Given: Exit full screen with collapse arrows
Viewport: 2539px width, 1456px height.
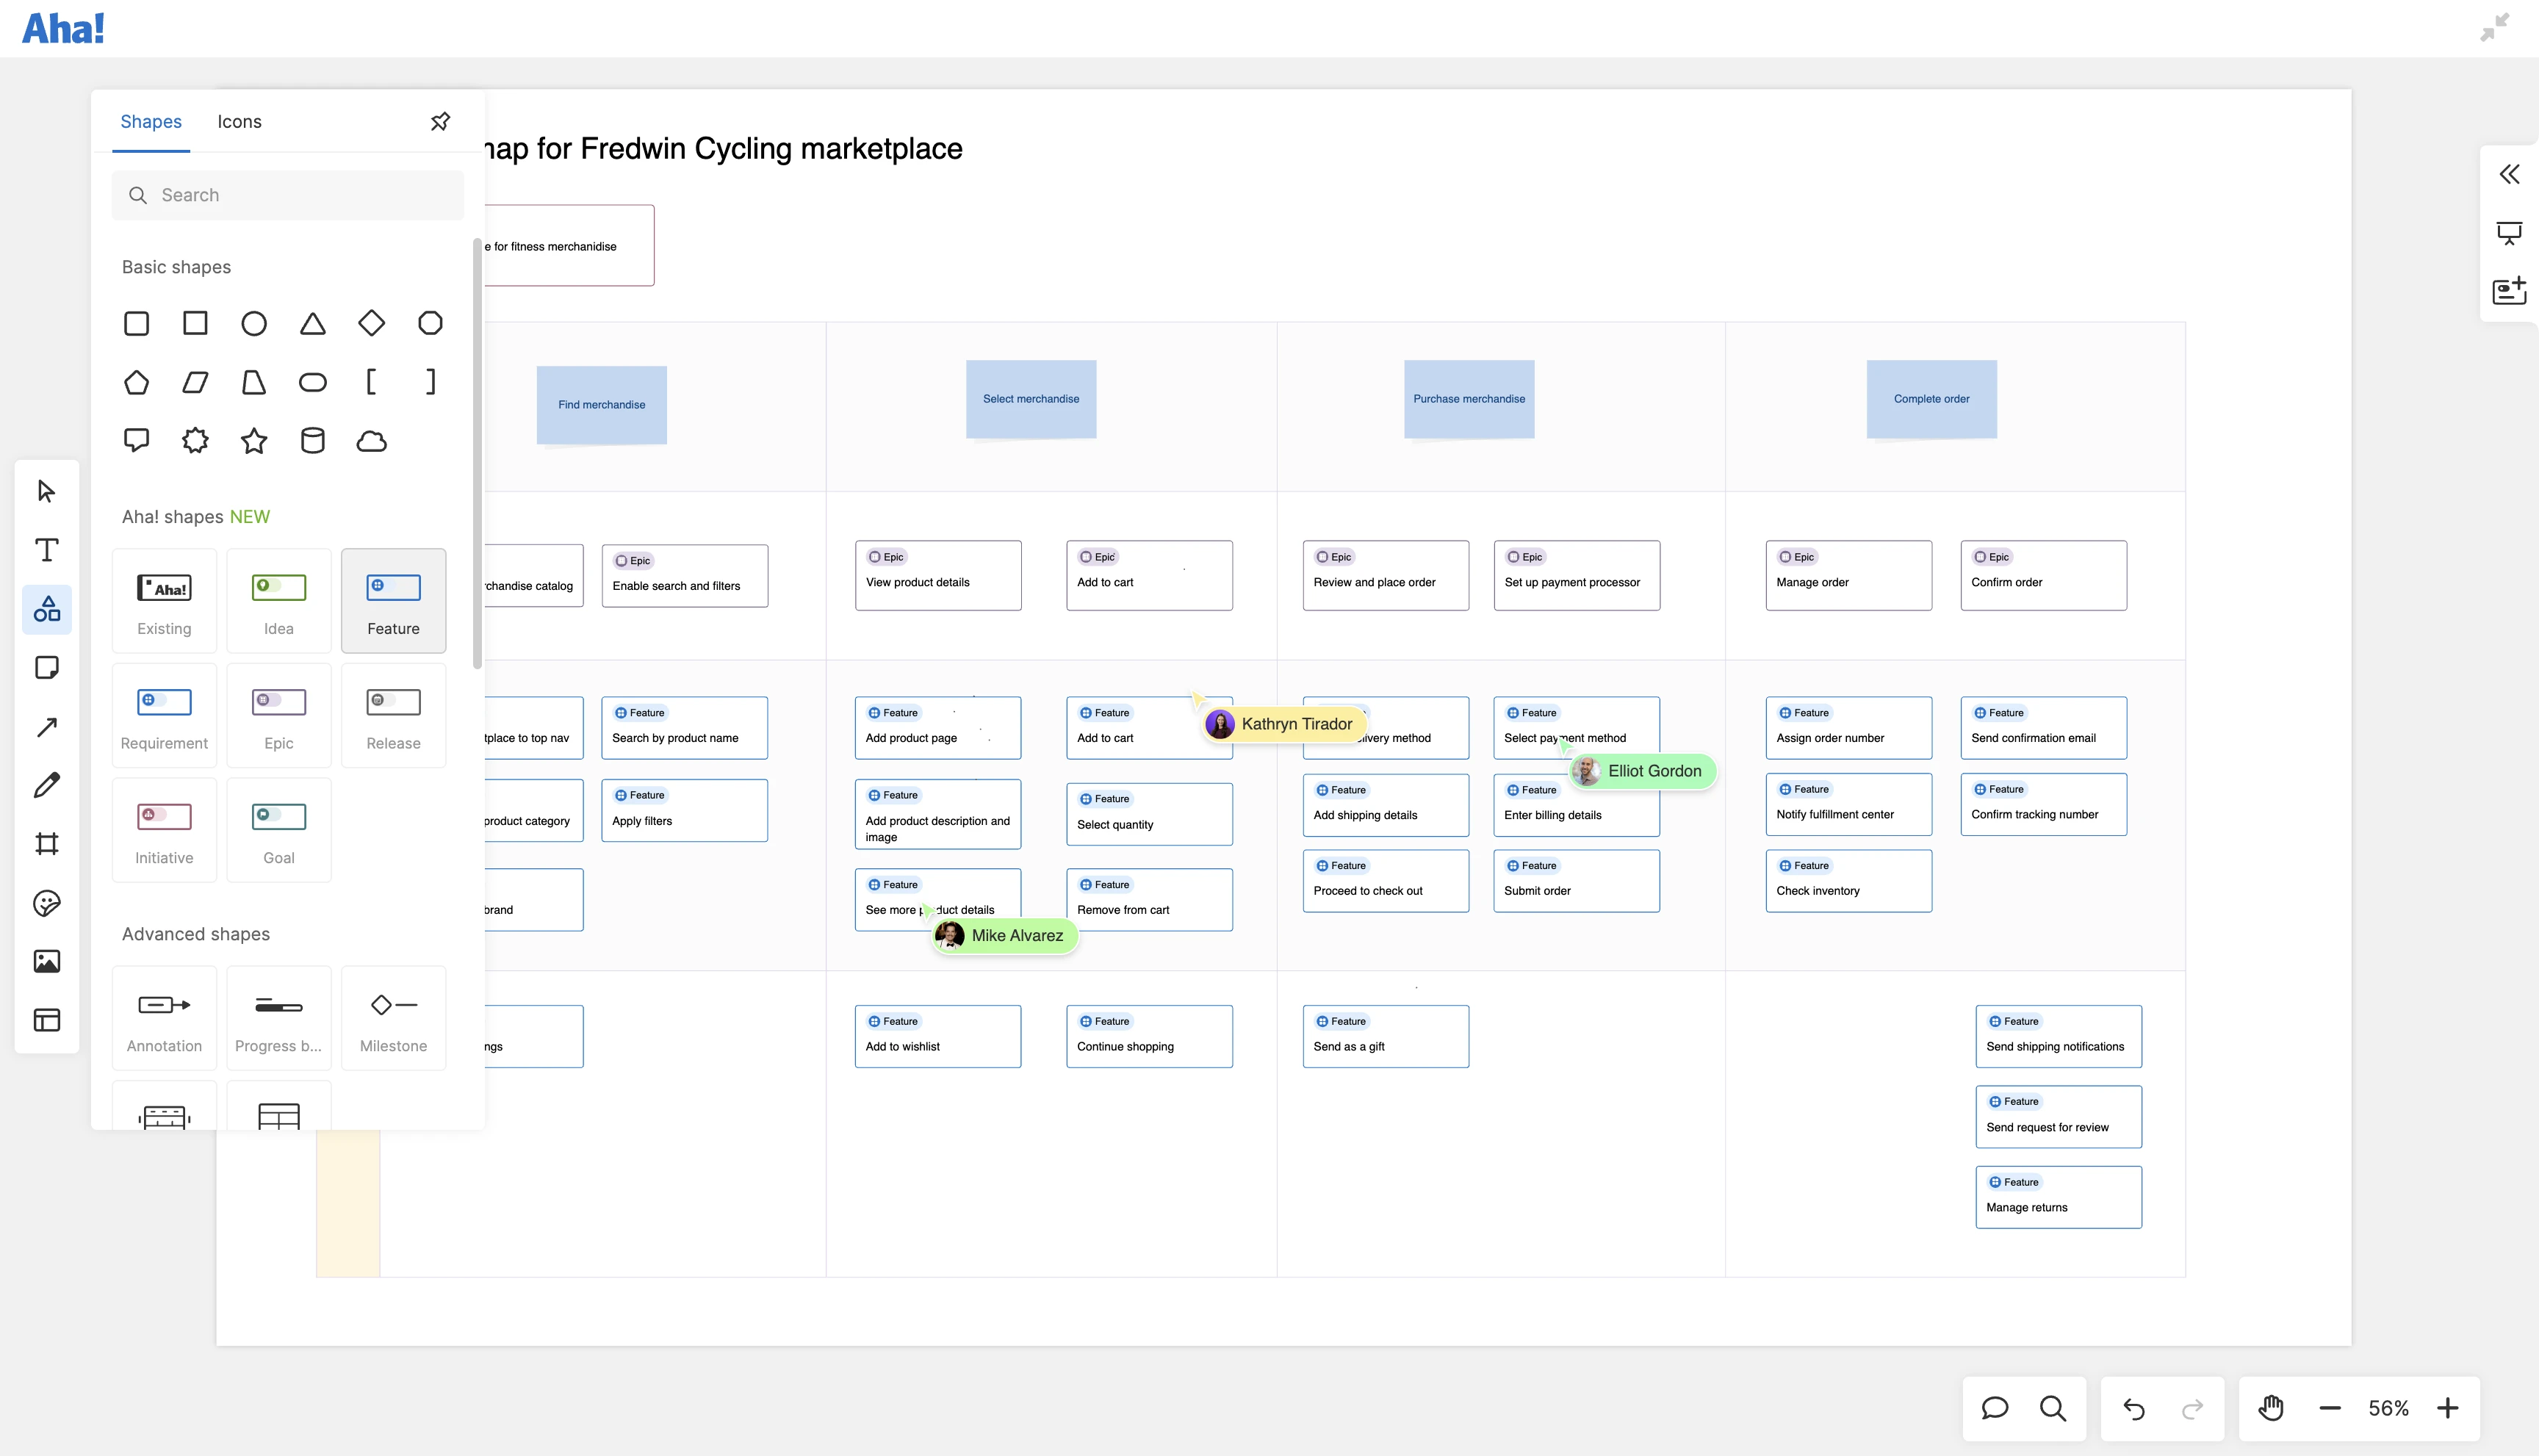Looking at the screenshot, I should pos(2494,27).
